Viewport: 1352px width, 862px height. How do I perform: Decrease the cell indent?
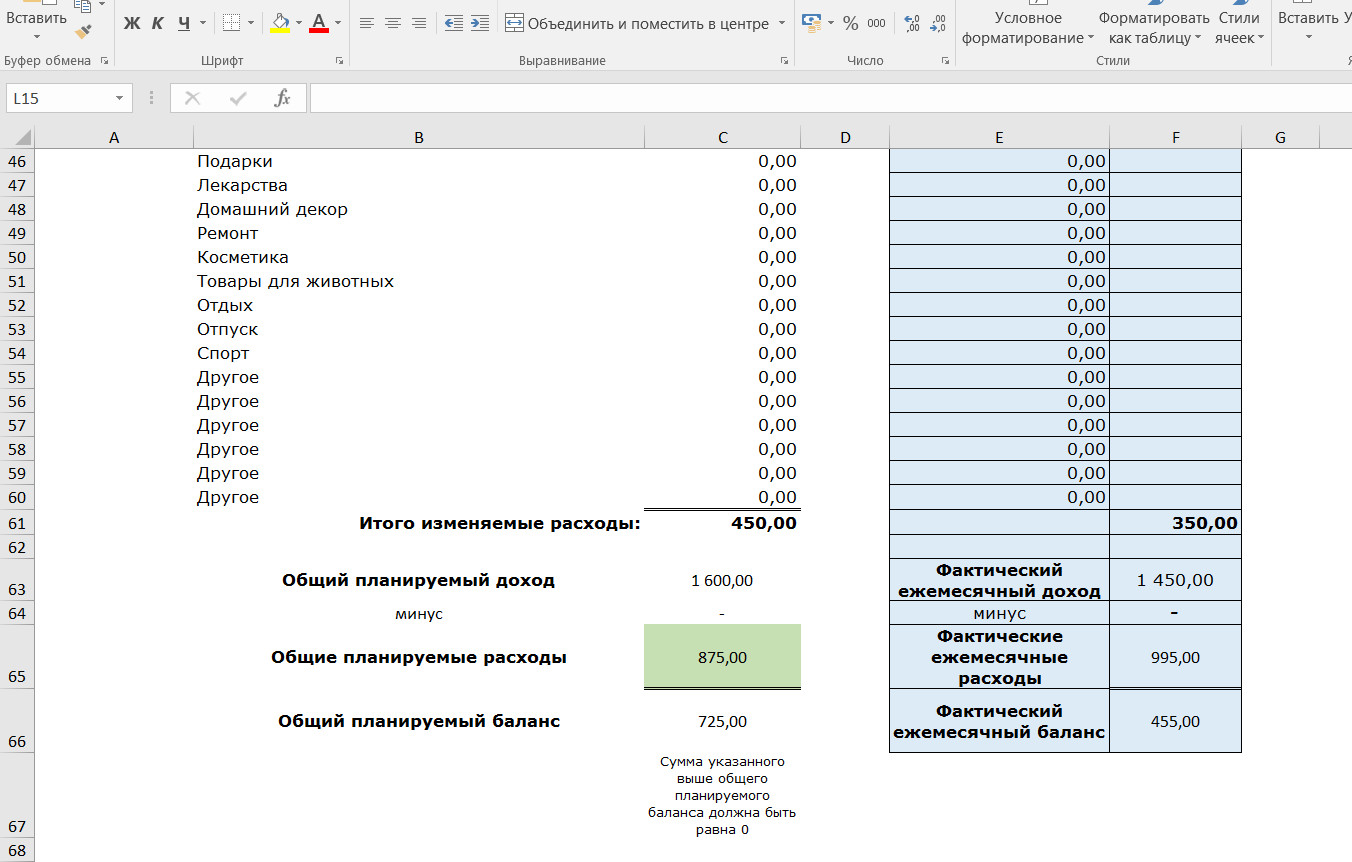(x=454, y=23)
